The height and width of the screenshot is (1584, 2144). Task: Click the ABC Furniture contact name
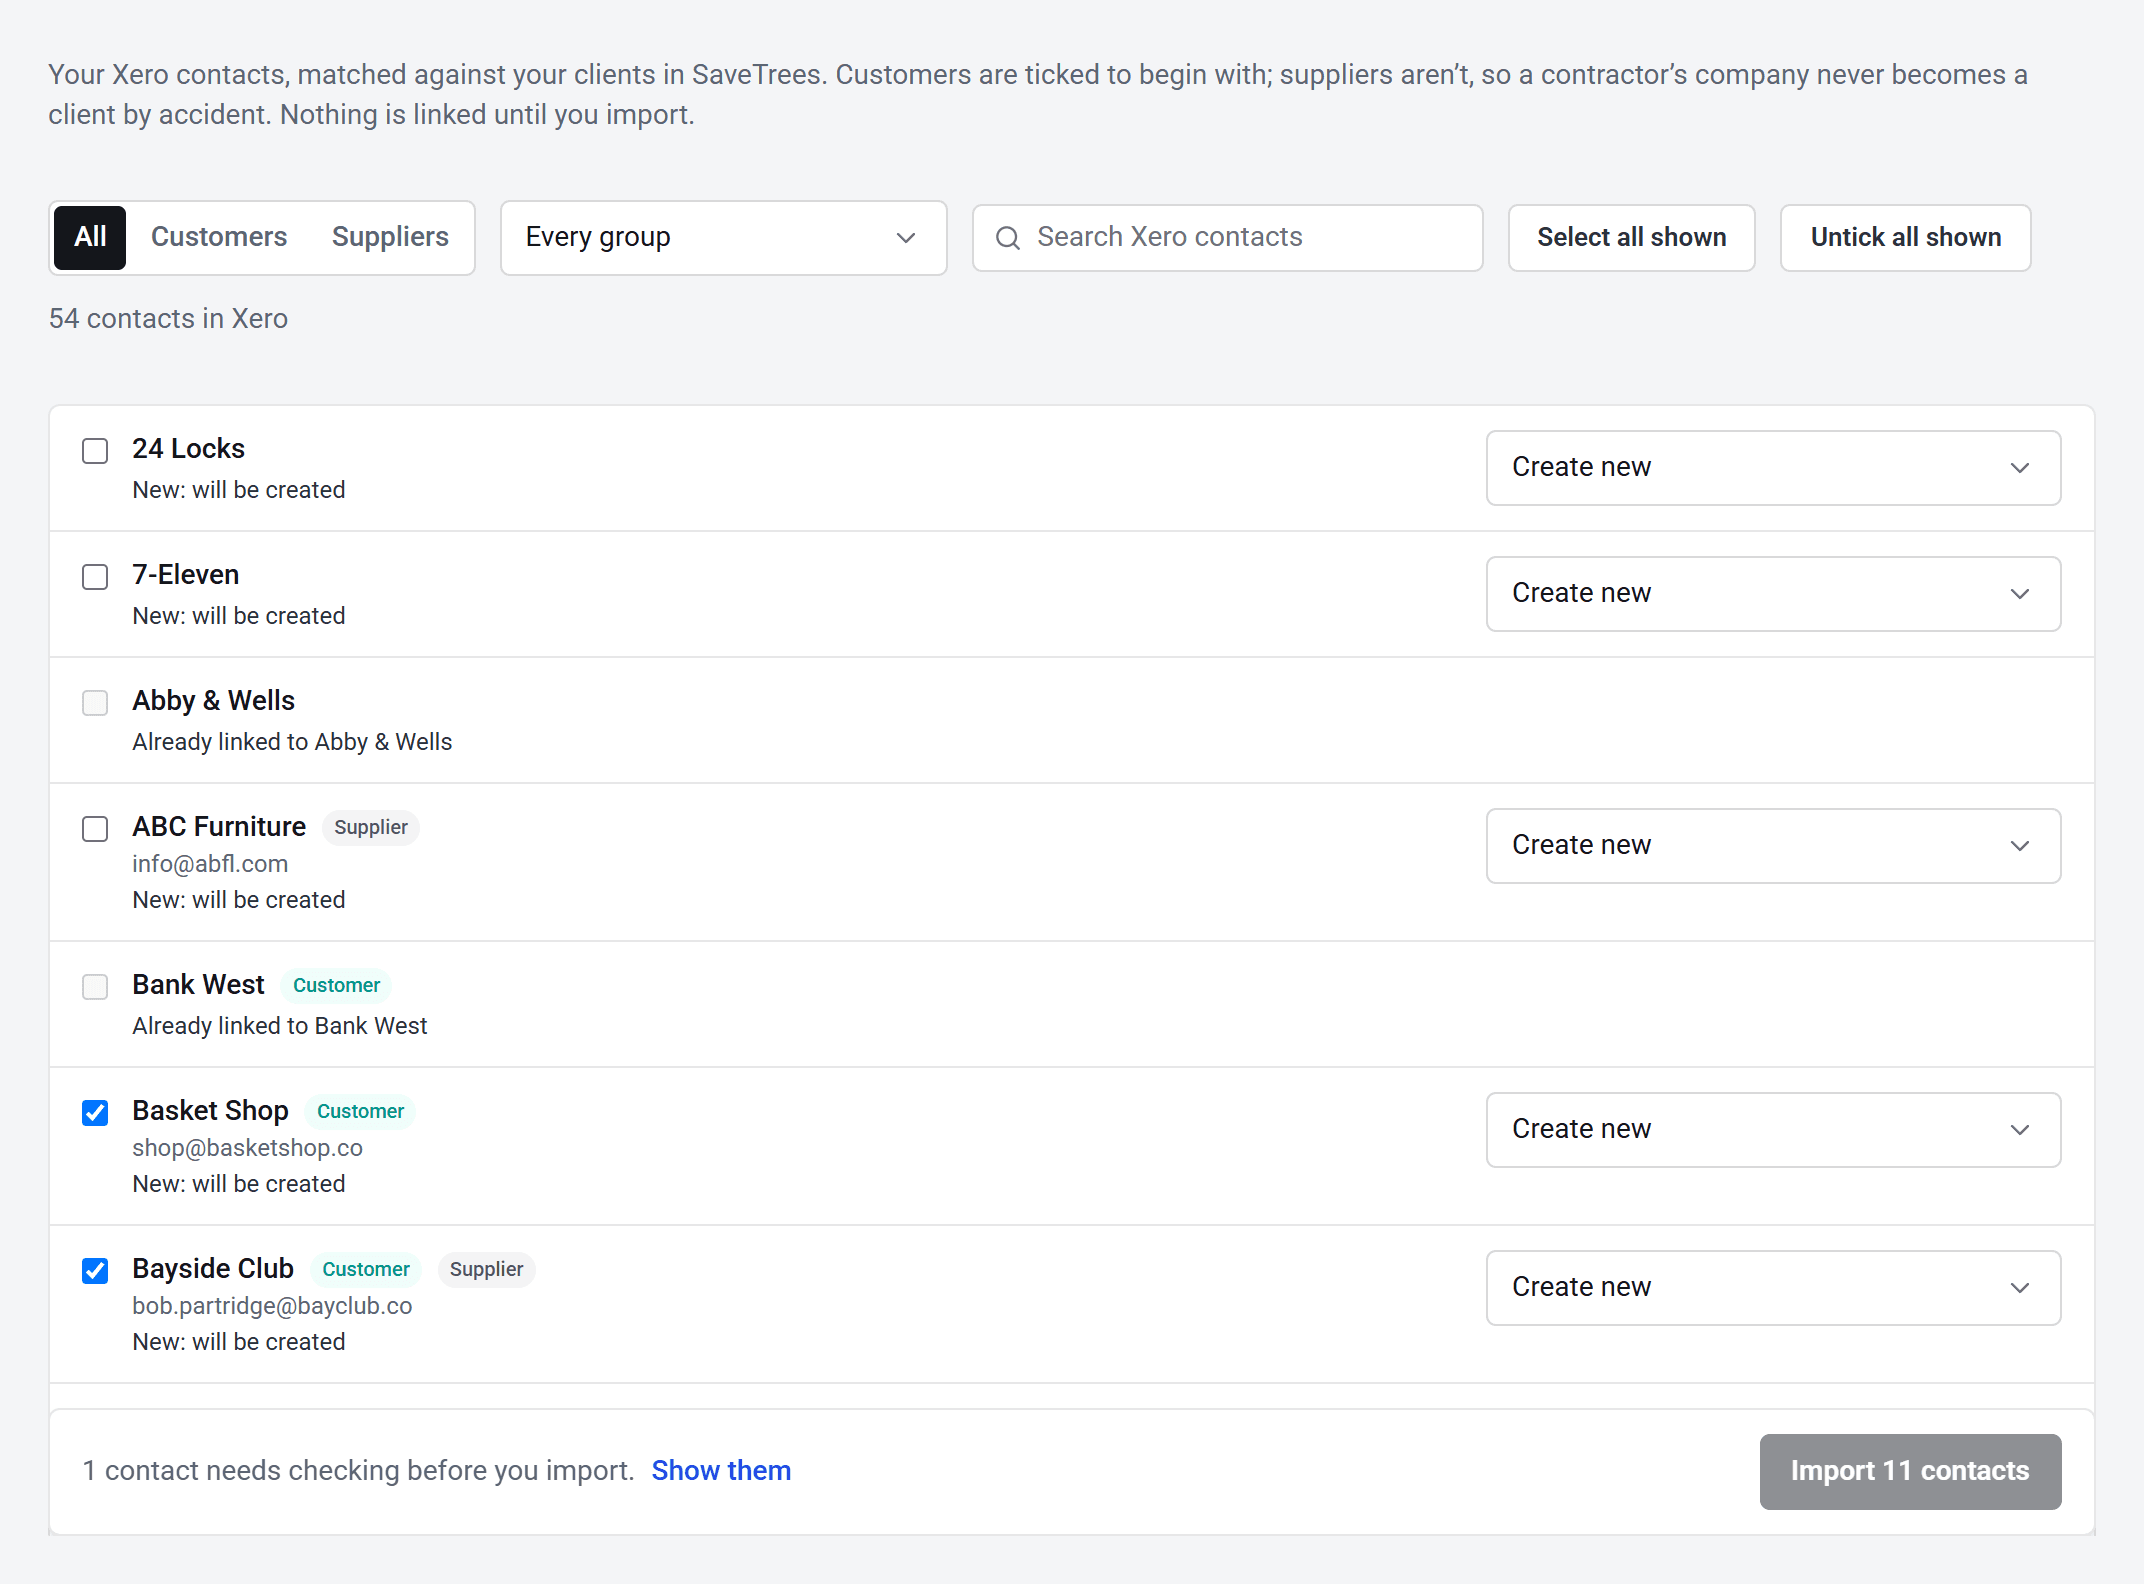(219, 827)
